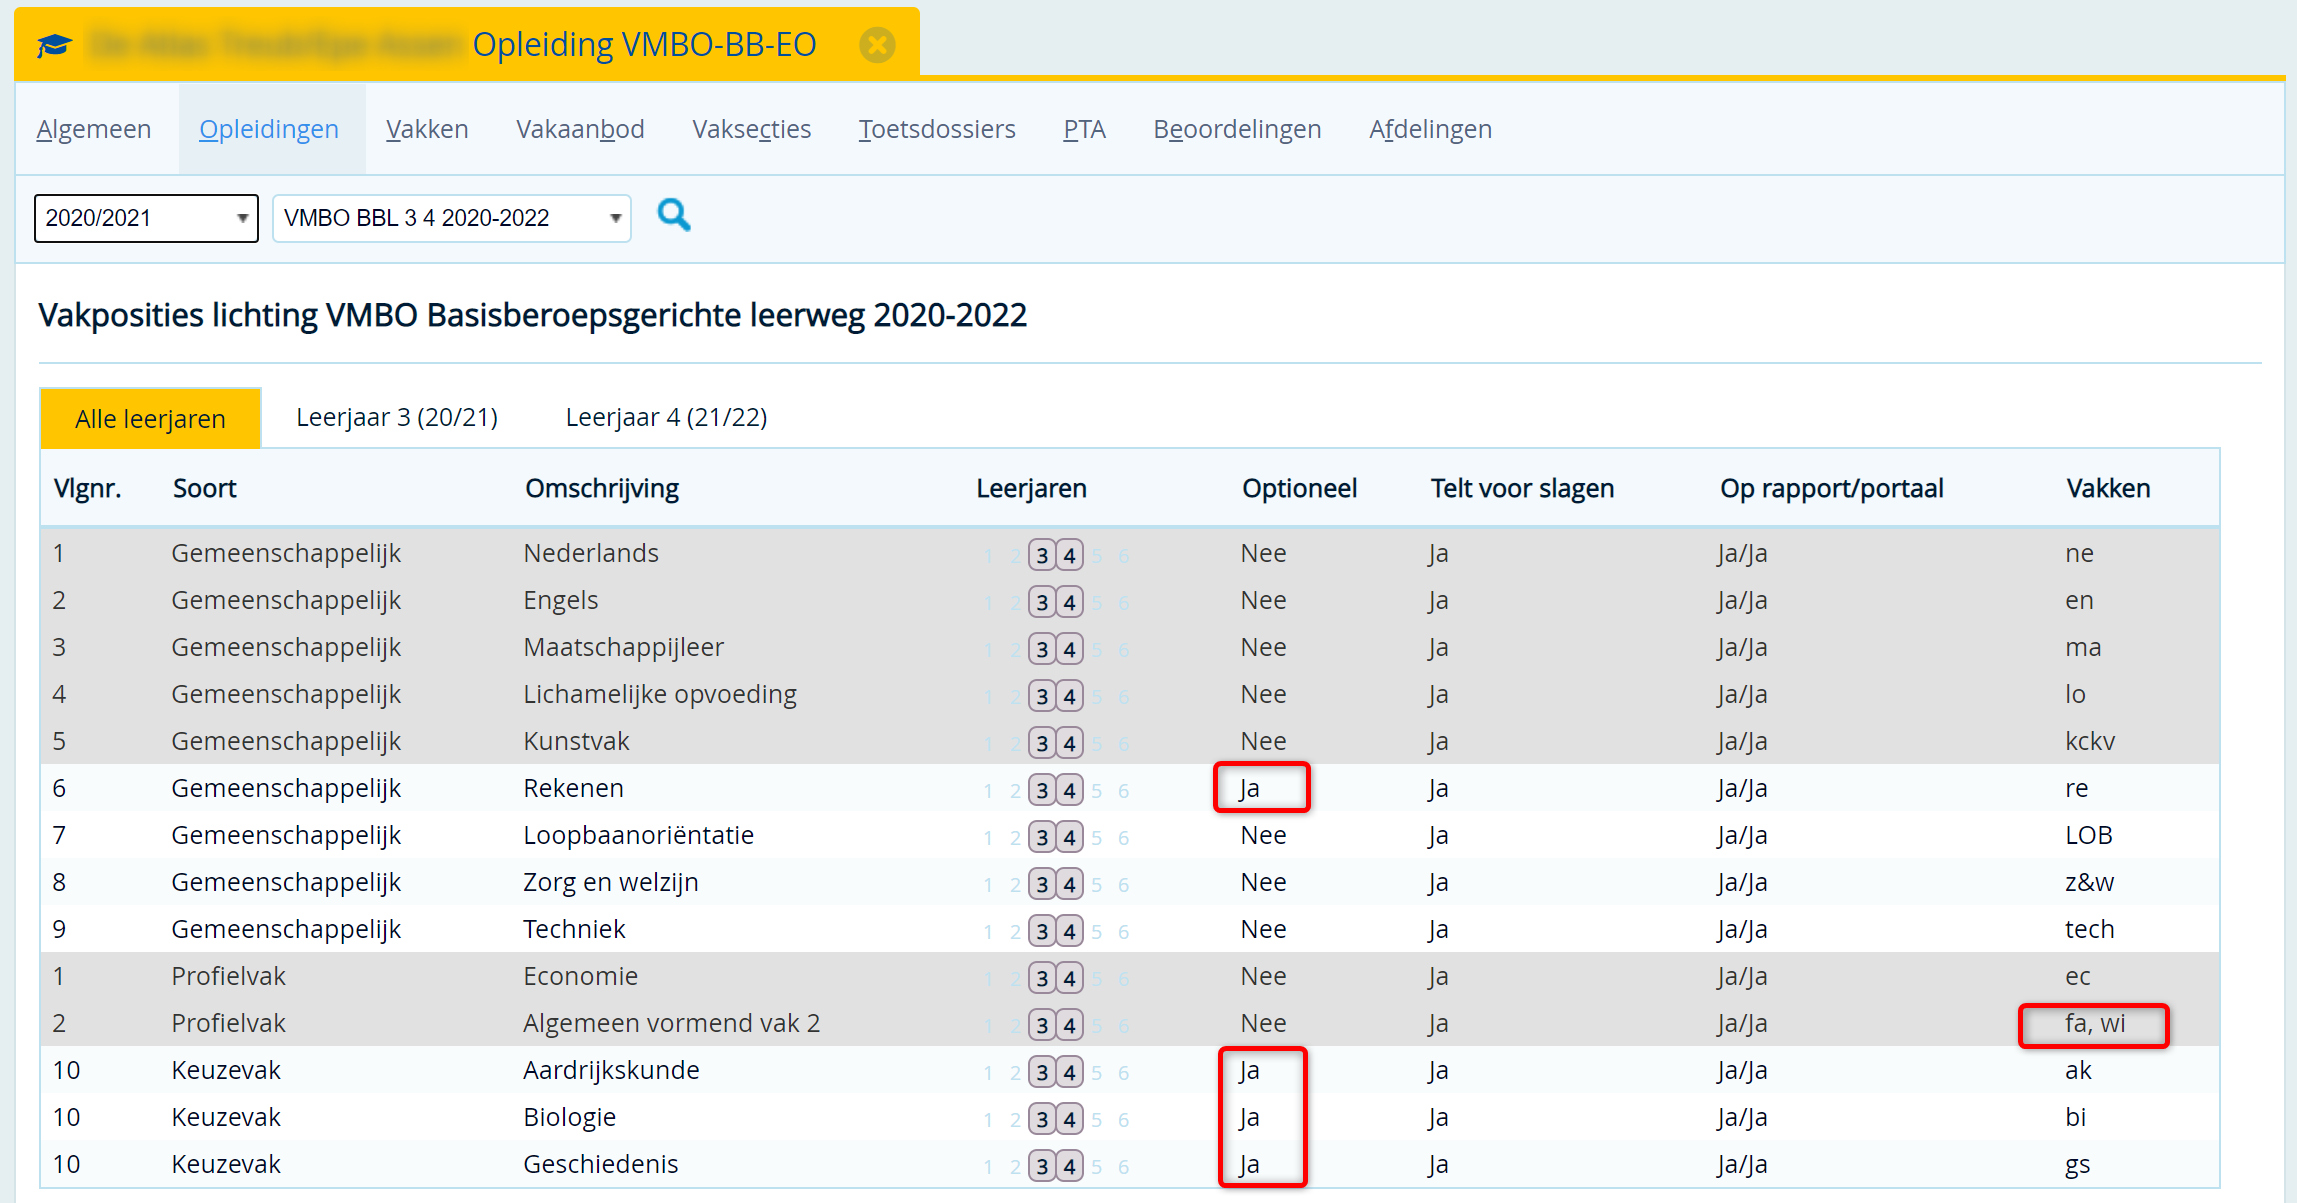Show Leerjaar 3 (20/21) tab
This screenshot has height=1203, width=2297.
pyautogui.click(x=397, y=417)
